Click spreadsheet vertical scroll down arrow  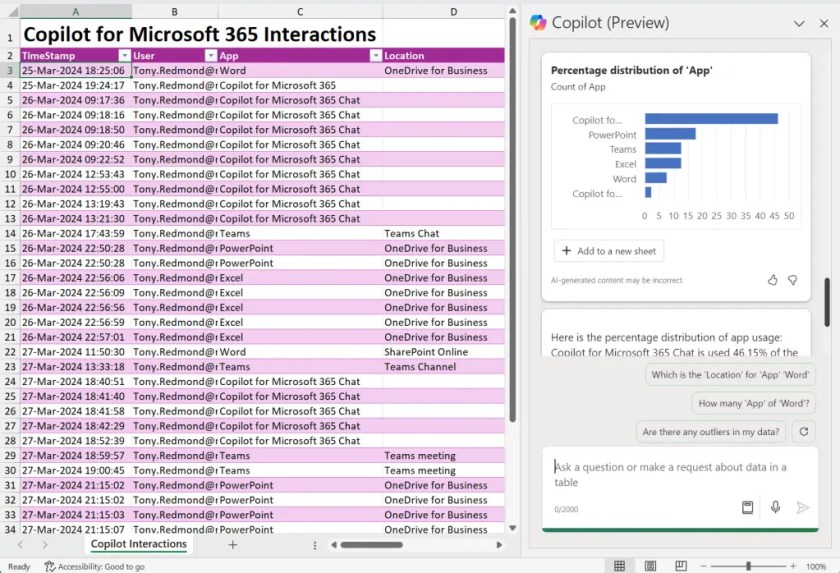click(x=512, y=528)
